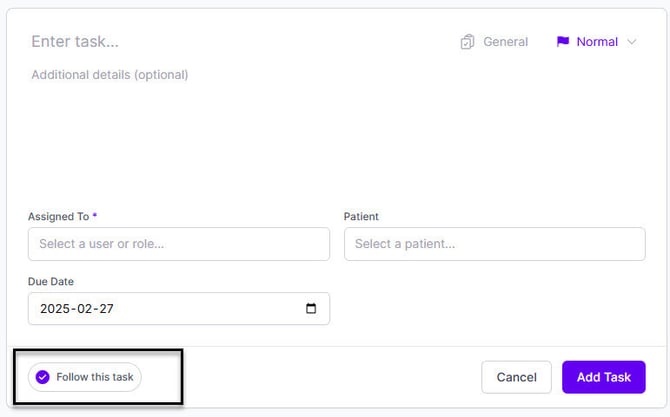
Task: Select the year 2025 in the due date
Action: 55,308
